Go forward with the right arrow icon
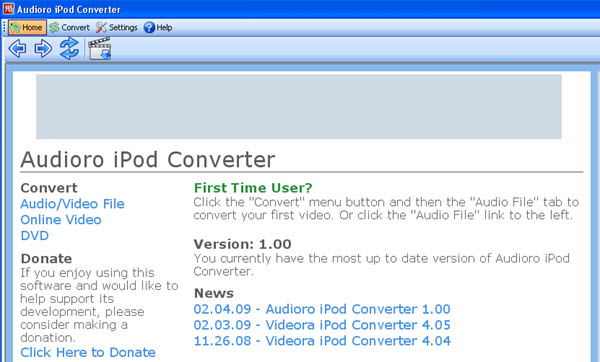Viewport: 600px width, 362px height. 43,49
